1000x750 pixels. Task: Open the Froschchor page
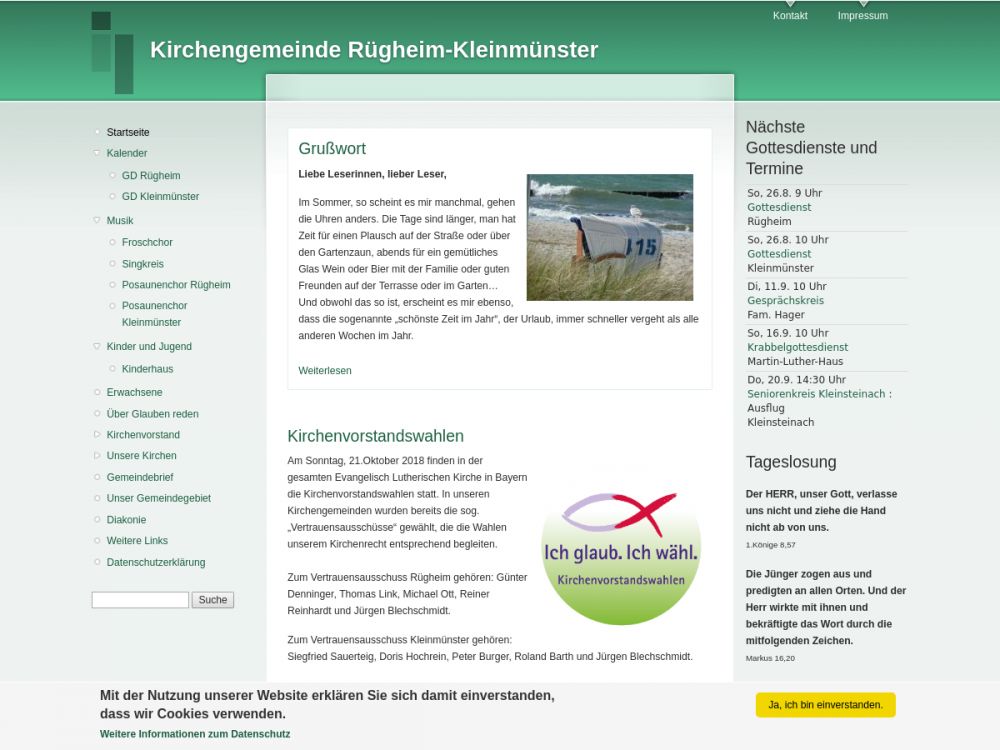click(x=147, y=242)
